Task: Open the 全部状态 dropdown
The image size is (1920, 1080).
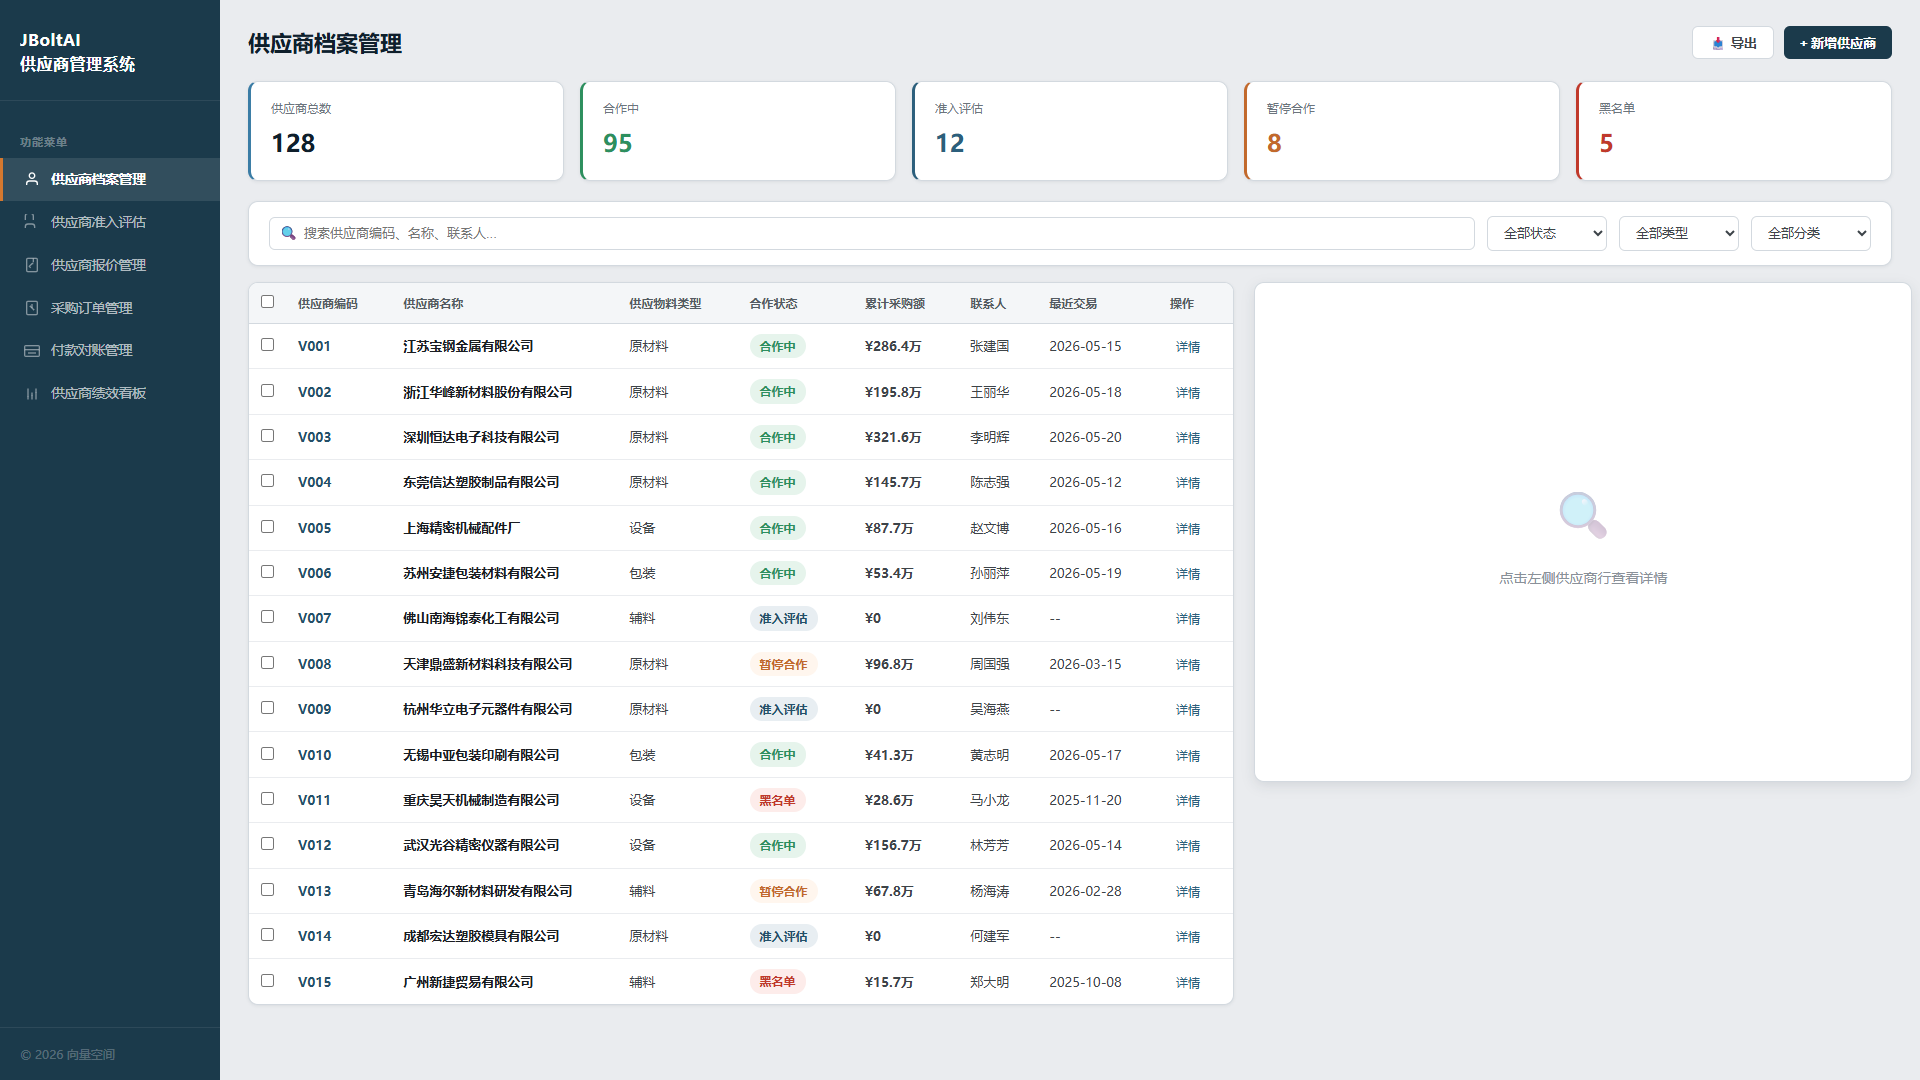Action: coord(1546,233)
